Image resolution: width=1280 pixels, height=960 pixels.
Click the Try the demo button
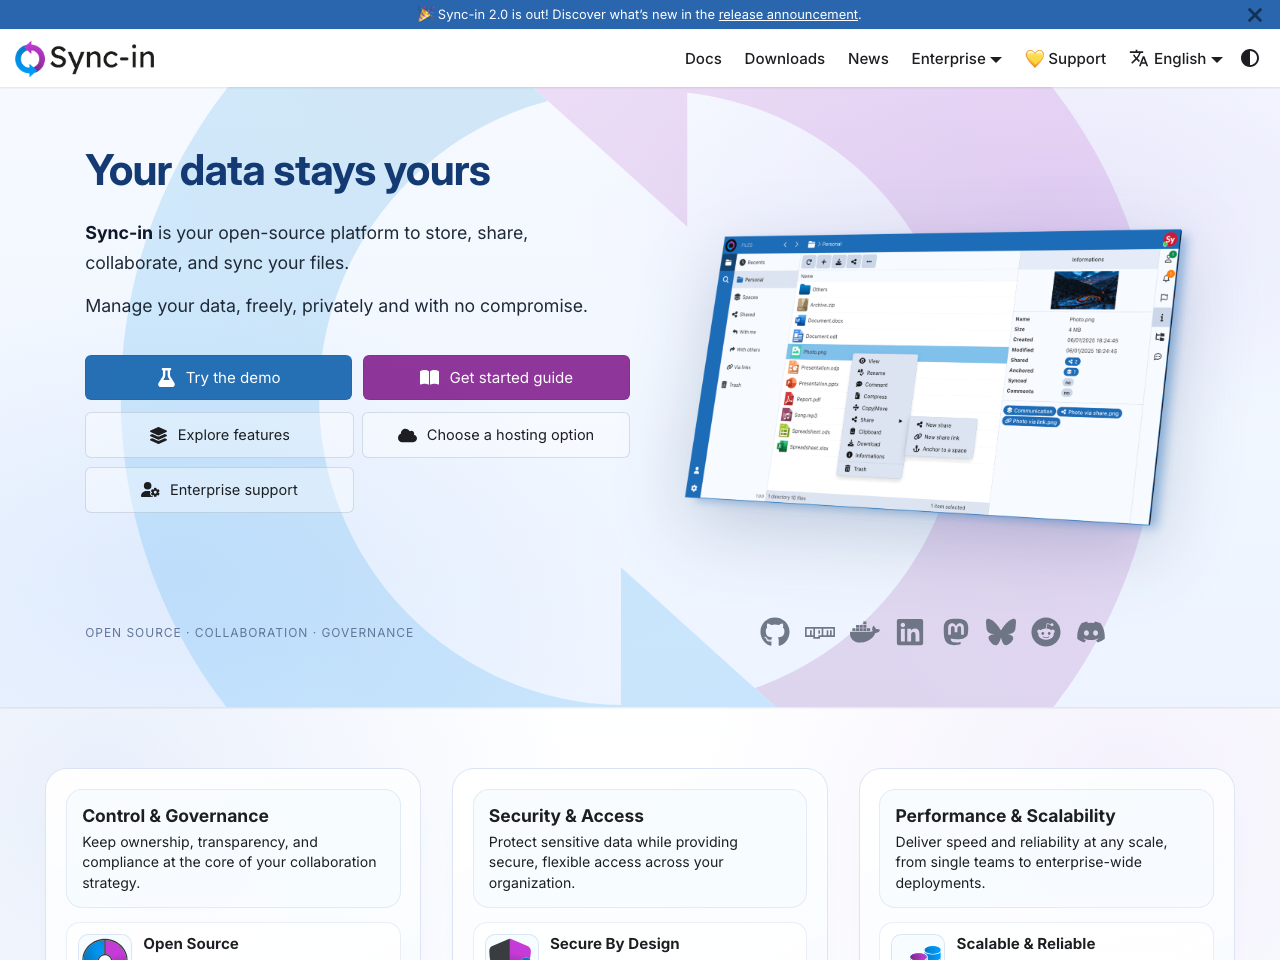218,377
